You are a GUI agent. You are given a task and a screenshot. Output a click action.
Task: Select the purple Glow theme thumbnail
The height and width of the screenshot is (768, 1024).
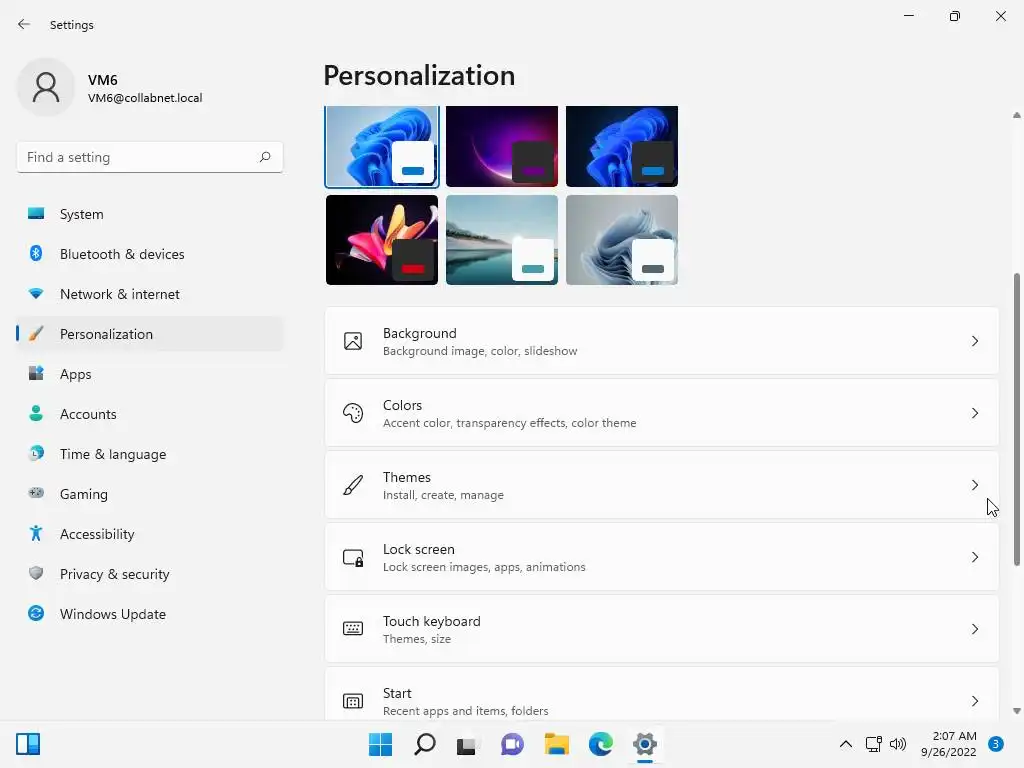click(x=502, y=146)
